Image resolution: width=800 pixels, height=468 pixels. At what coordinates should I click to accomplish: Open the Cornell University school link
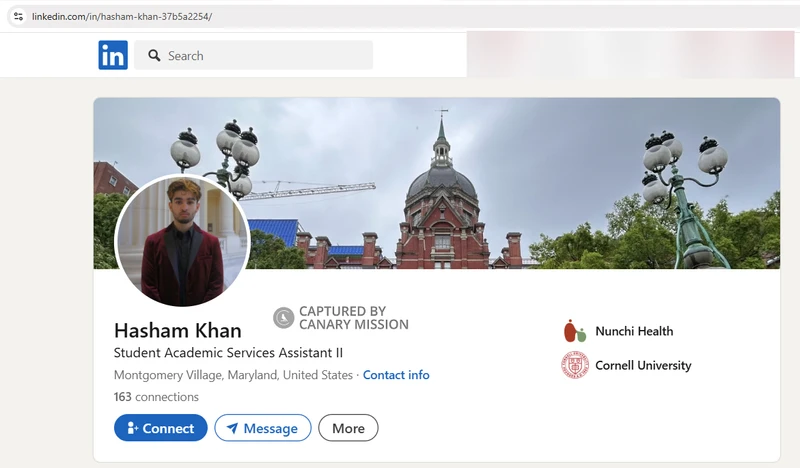pos(643,365)
